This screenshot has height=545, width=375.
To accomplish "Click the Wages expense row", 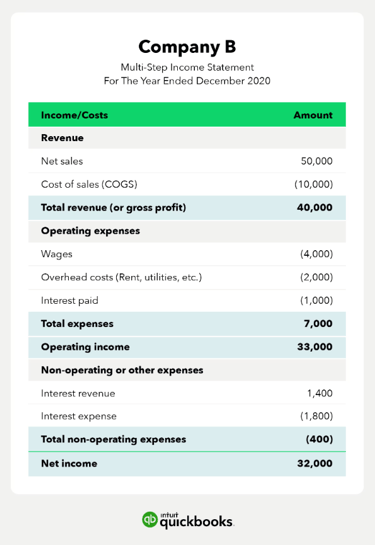I will 187,254.
